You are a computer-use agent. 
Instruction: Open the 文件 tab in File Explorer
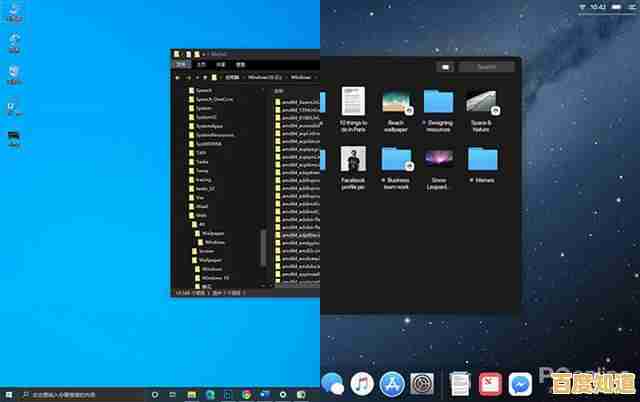[x=182, y=64]
